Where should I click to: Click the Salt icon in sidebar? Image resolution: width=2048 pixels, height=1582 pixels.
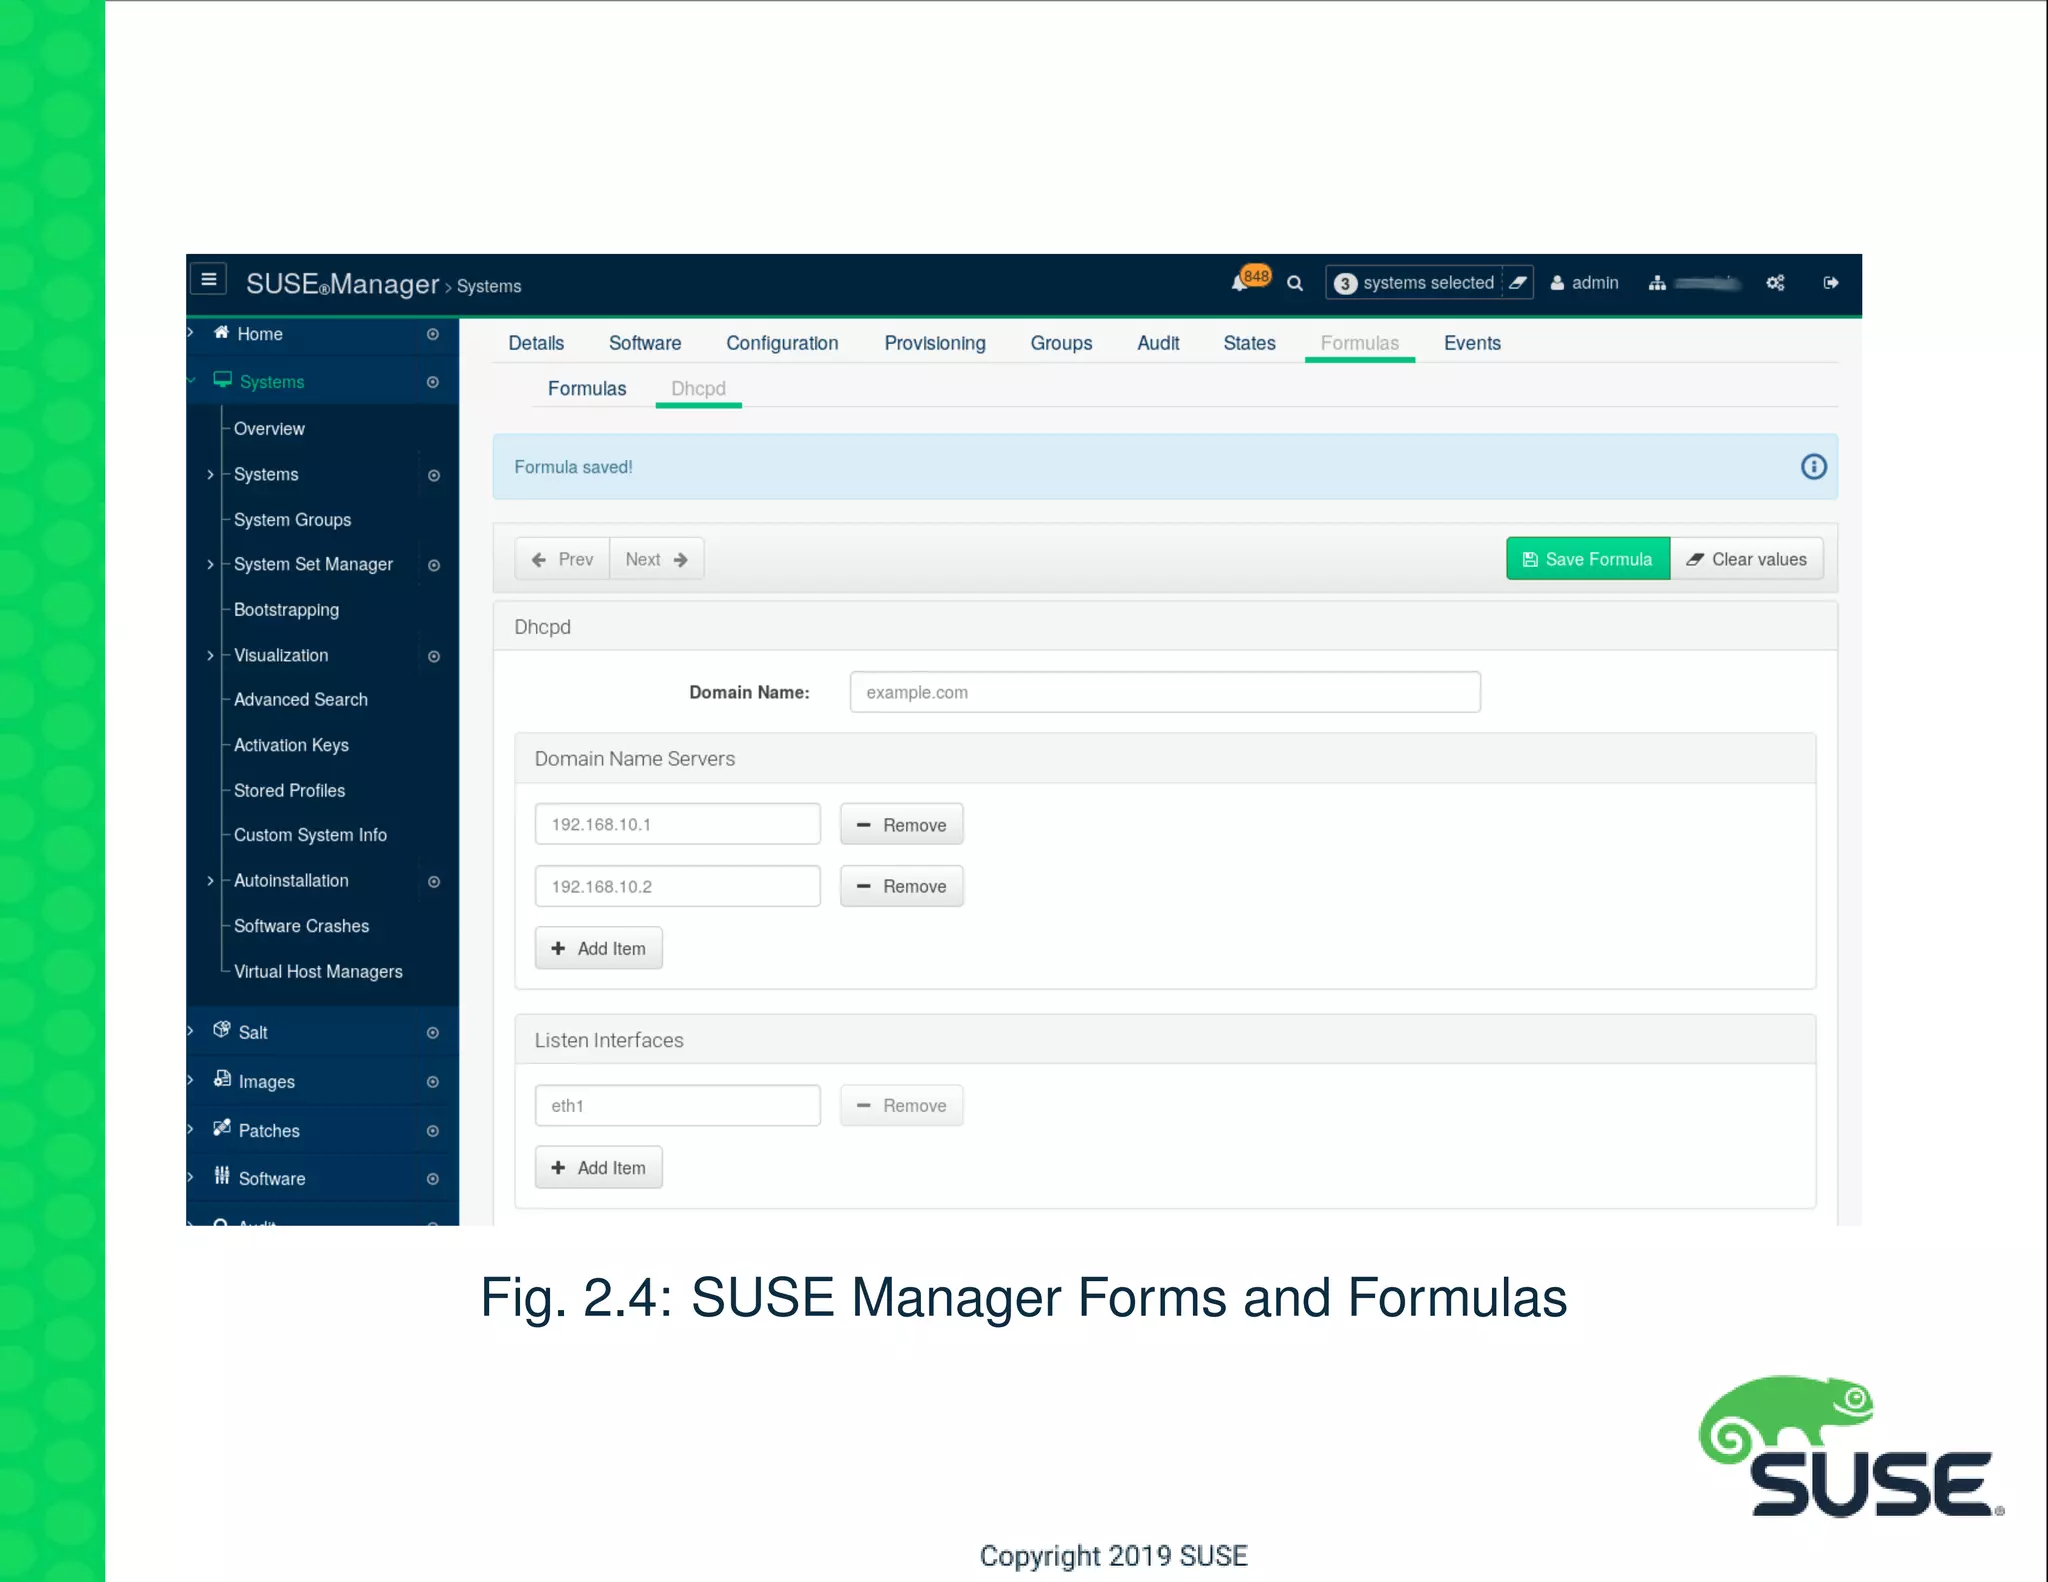(x=222, y=1030)
